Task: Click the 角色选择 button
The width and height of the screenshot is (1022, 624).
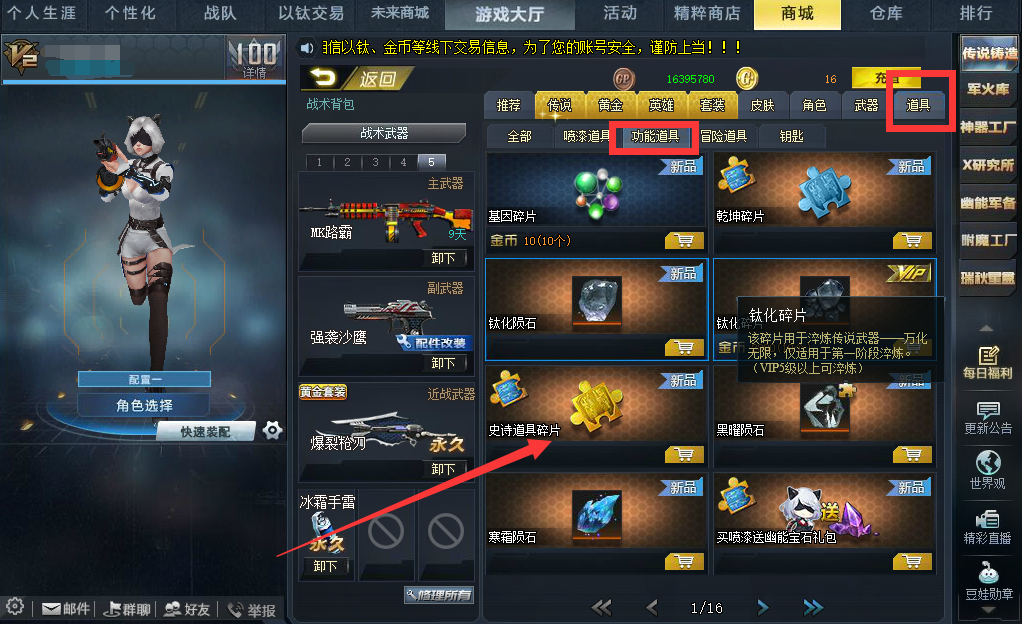Action: [x=144, y=405]
